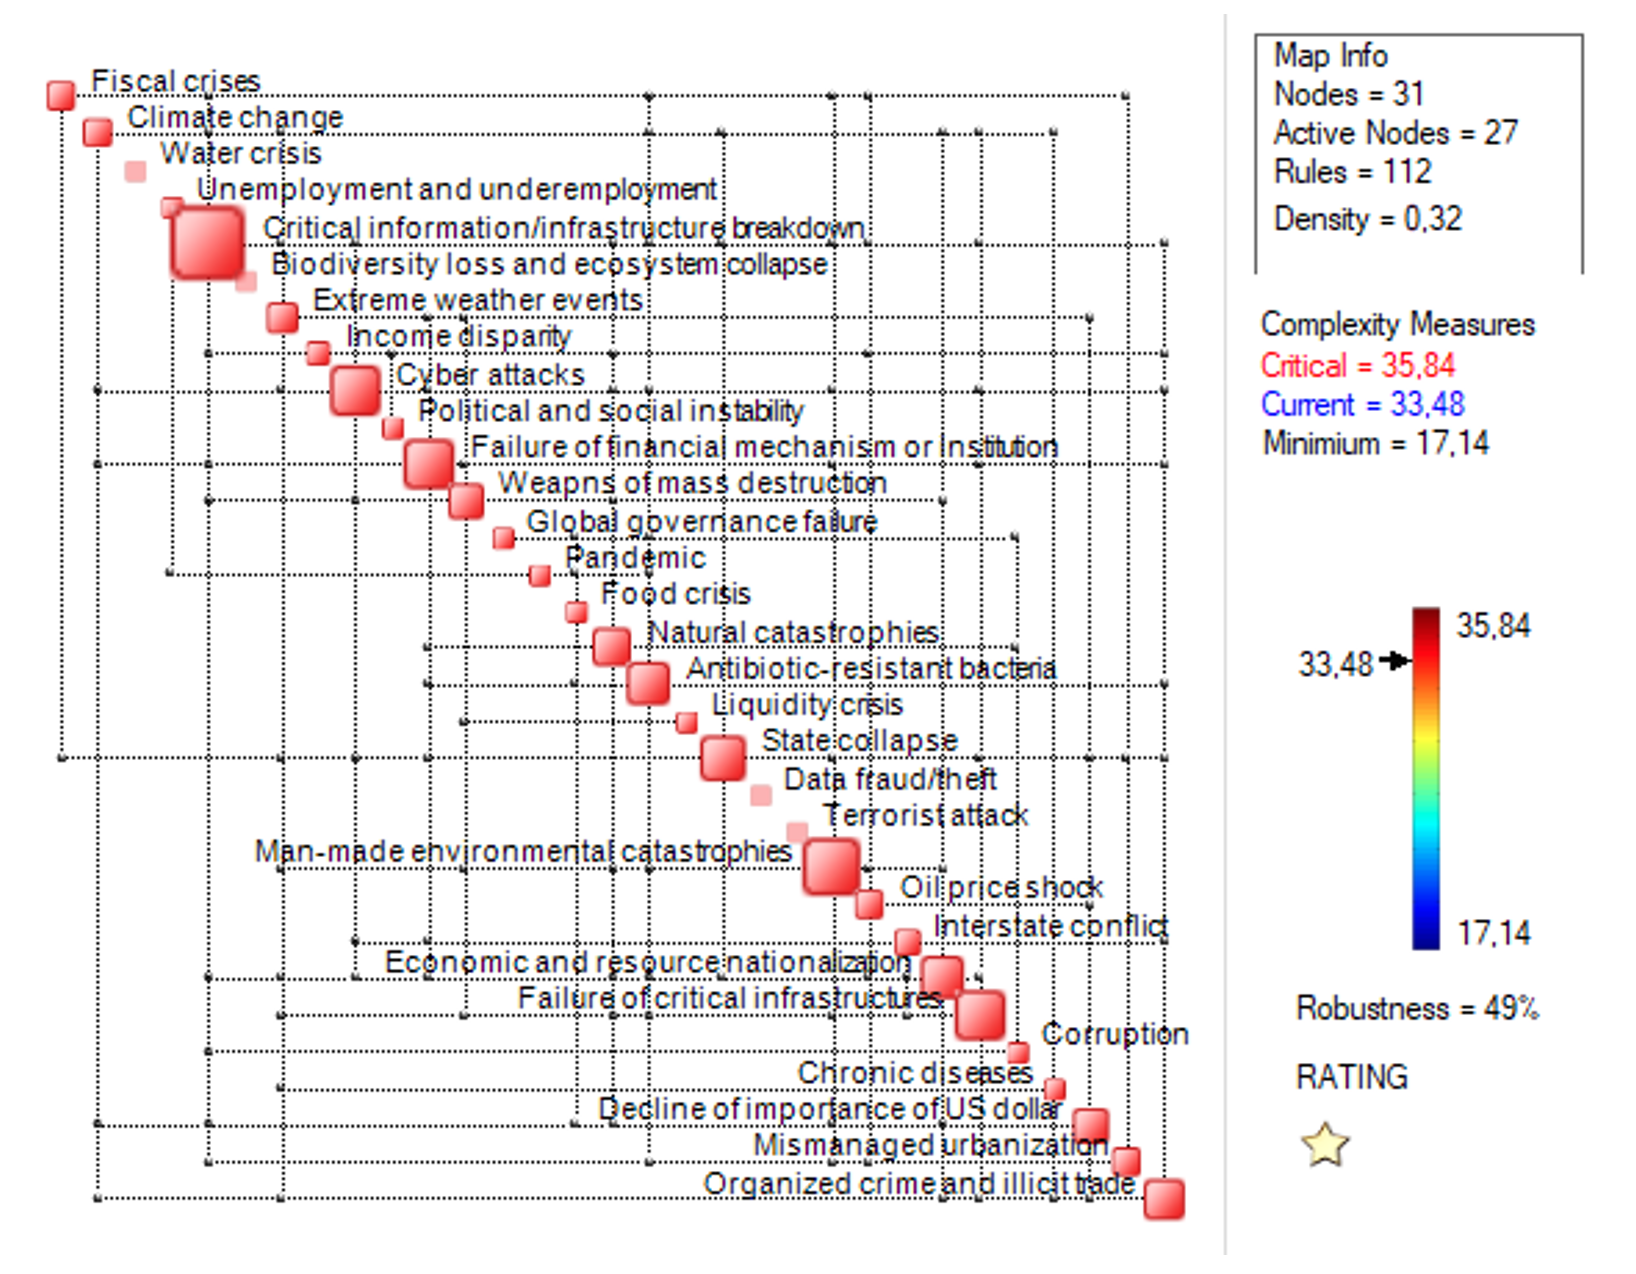Screen dimensions: 1636x1274
Task: Click the Fiscal crises node square
Action: 61,96
